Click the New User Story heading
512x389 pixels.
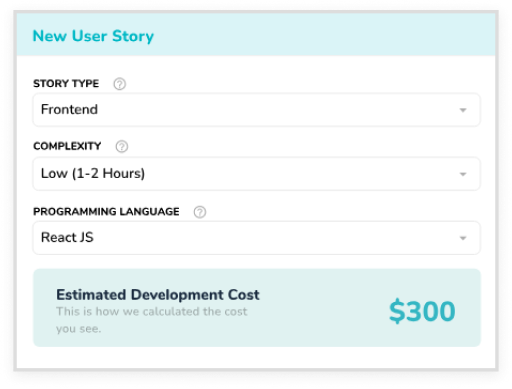(93, 36)
